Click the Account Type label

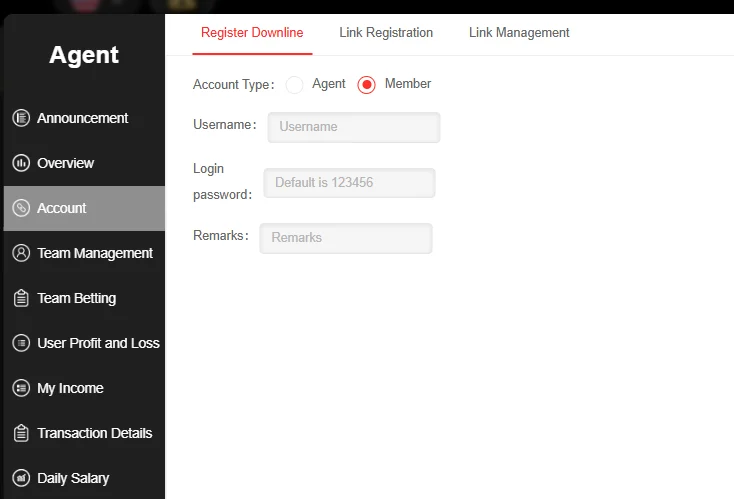(x=233, y=85)
